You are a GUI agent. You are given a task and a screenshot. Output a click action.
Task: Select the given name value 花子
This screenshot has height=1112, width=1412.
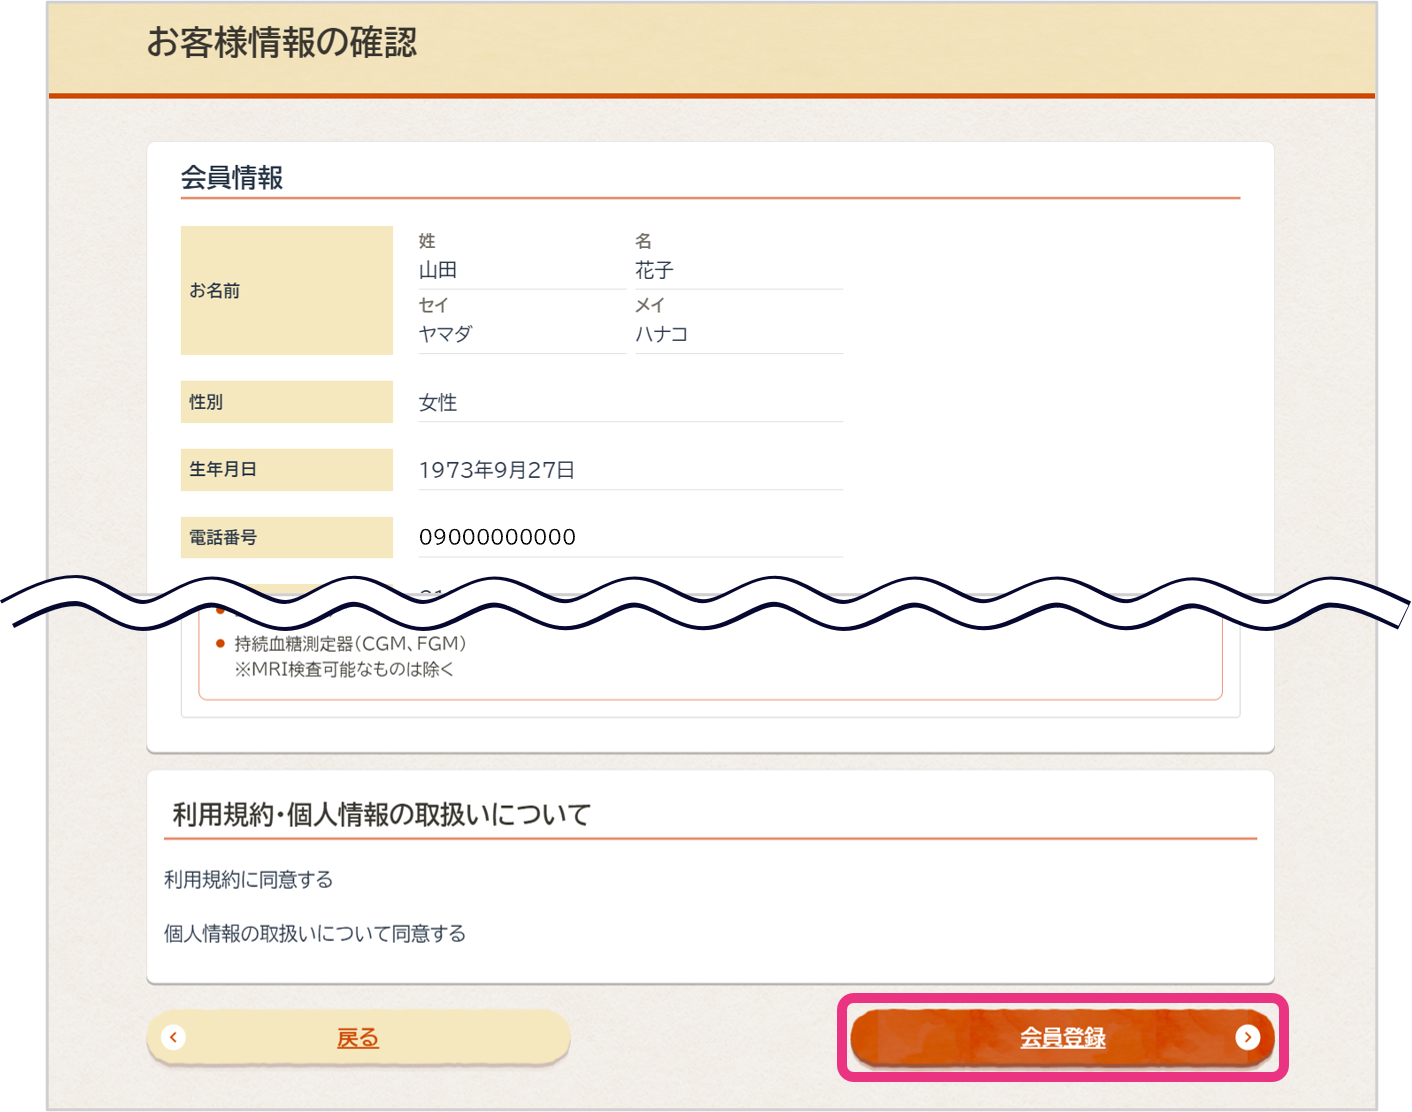point(654,270)
